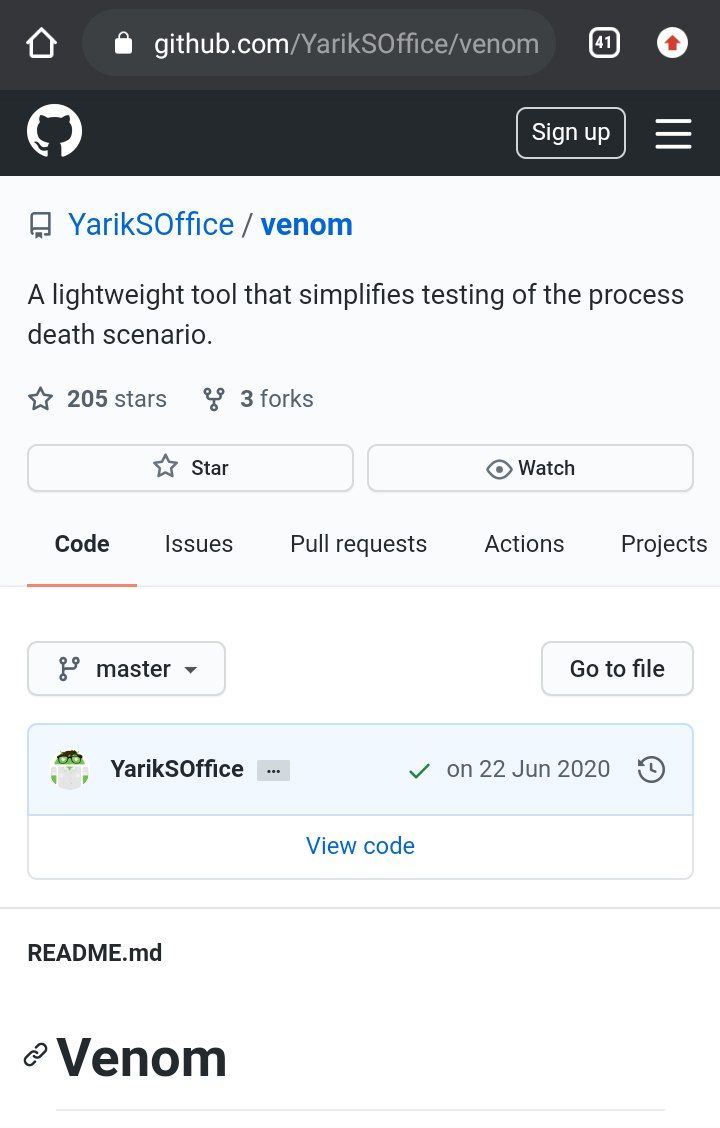Go to GitHub homepage via Octocat logo
This screenshot has height=1128, width=720.
point(55,131)
